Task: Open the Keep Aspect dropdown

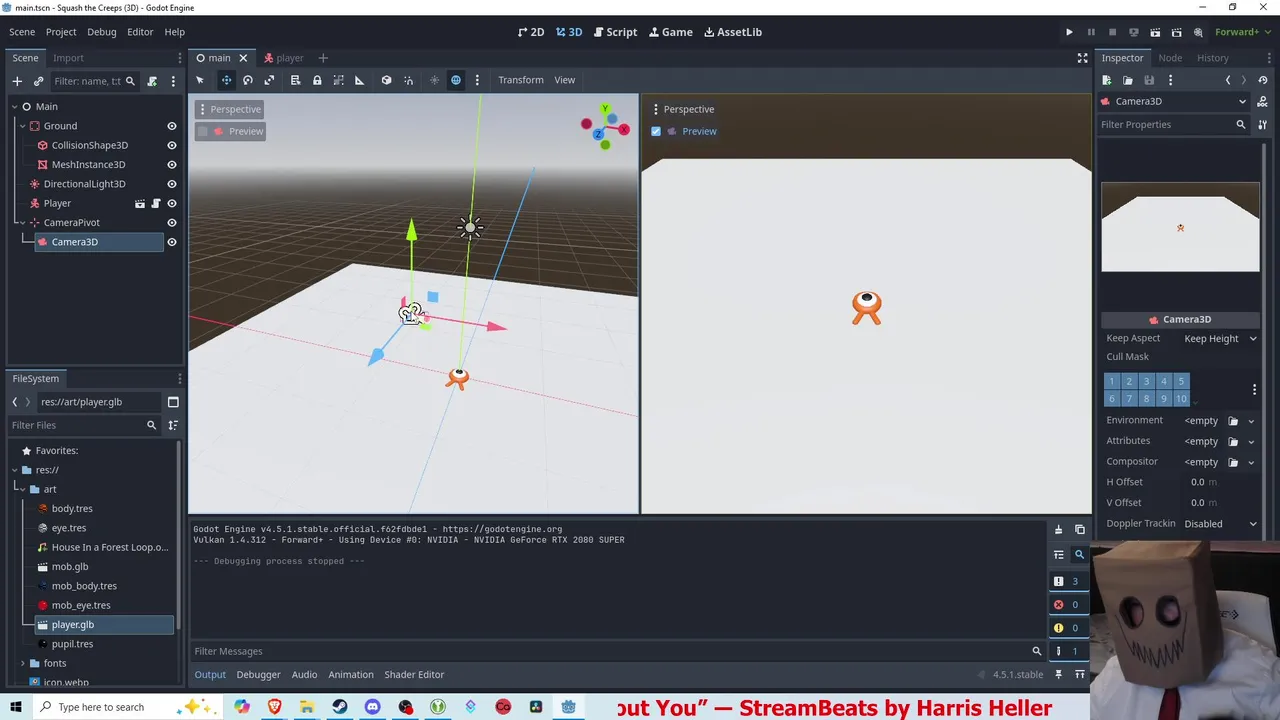Action: point(1219,339)
